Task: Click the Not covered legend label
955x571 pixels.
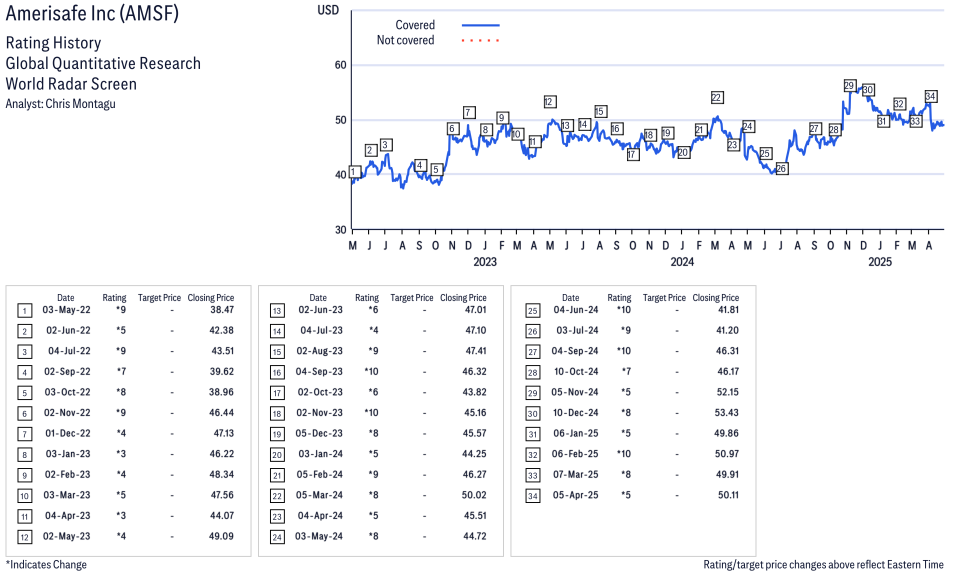Action: tap(406, 40)
